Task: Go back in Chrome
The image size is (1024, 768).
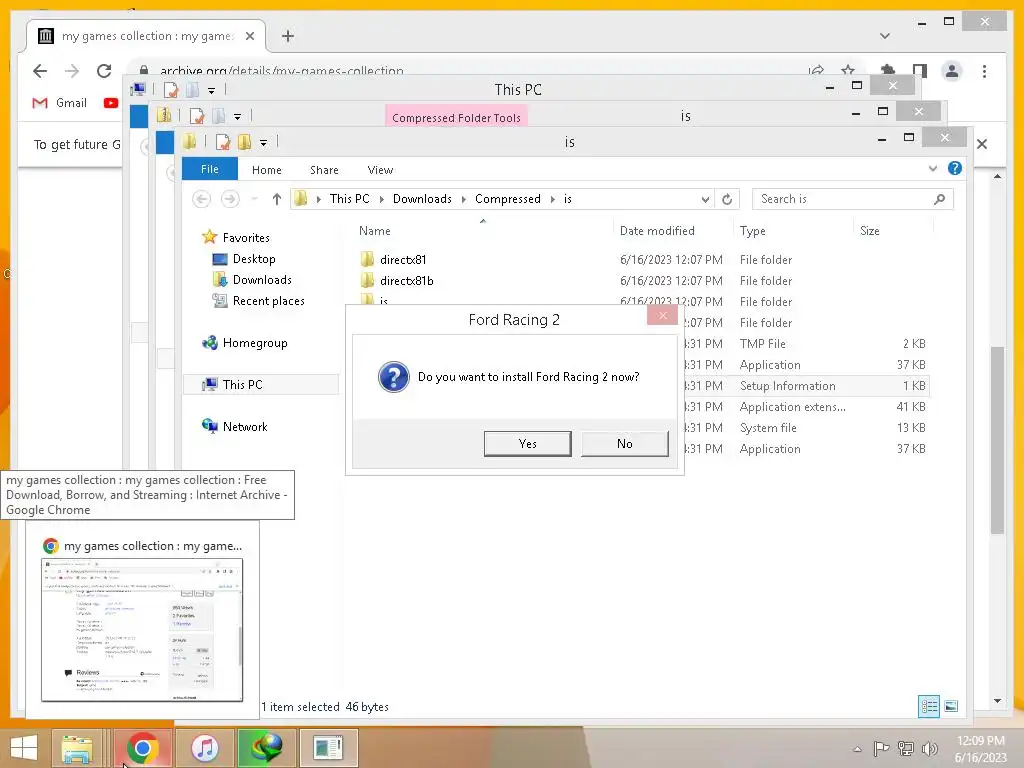Action: [x=40, y=71]
